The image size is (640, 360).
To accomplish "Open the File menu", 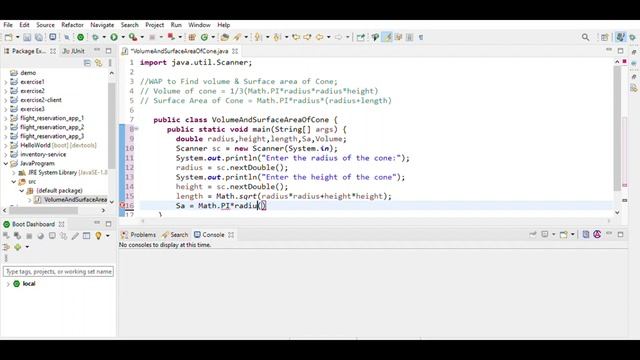I will 8,25.
